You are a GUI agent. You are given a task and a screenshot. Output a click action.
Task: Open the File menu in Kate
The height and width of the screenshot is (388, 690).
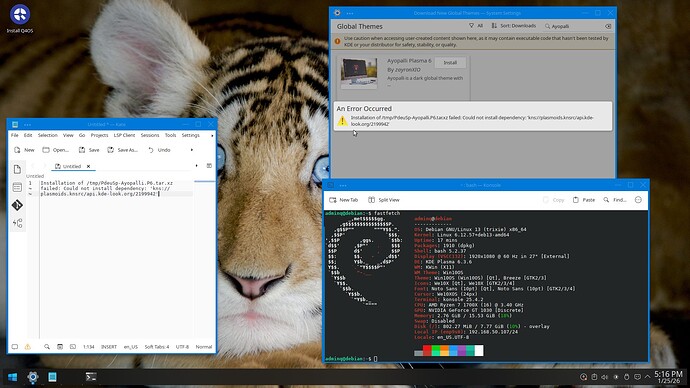click(15, 135)
